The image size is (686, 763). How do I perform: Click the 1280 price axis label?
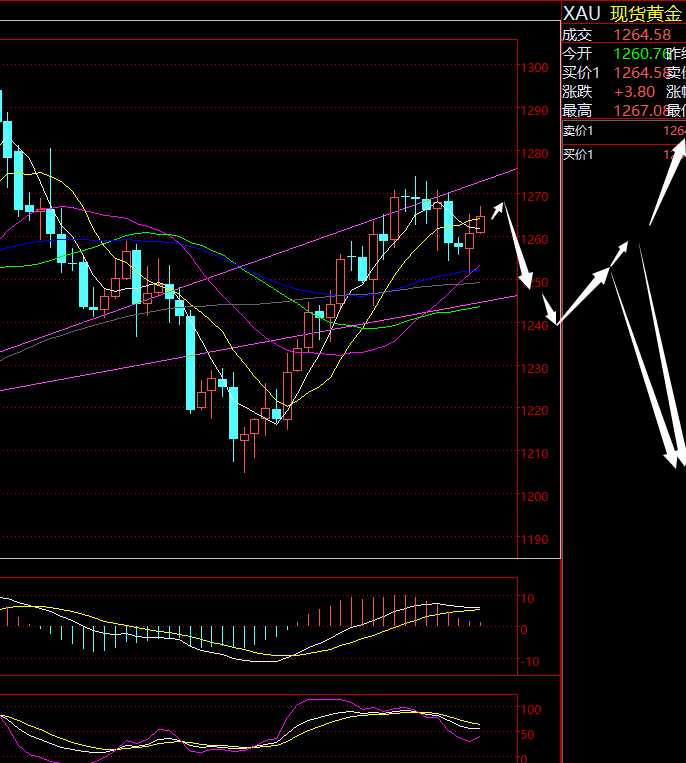click(x=535, y=154)
